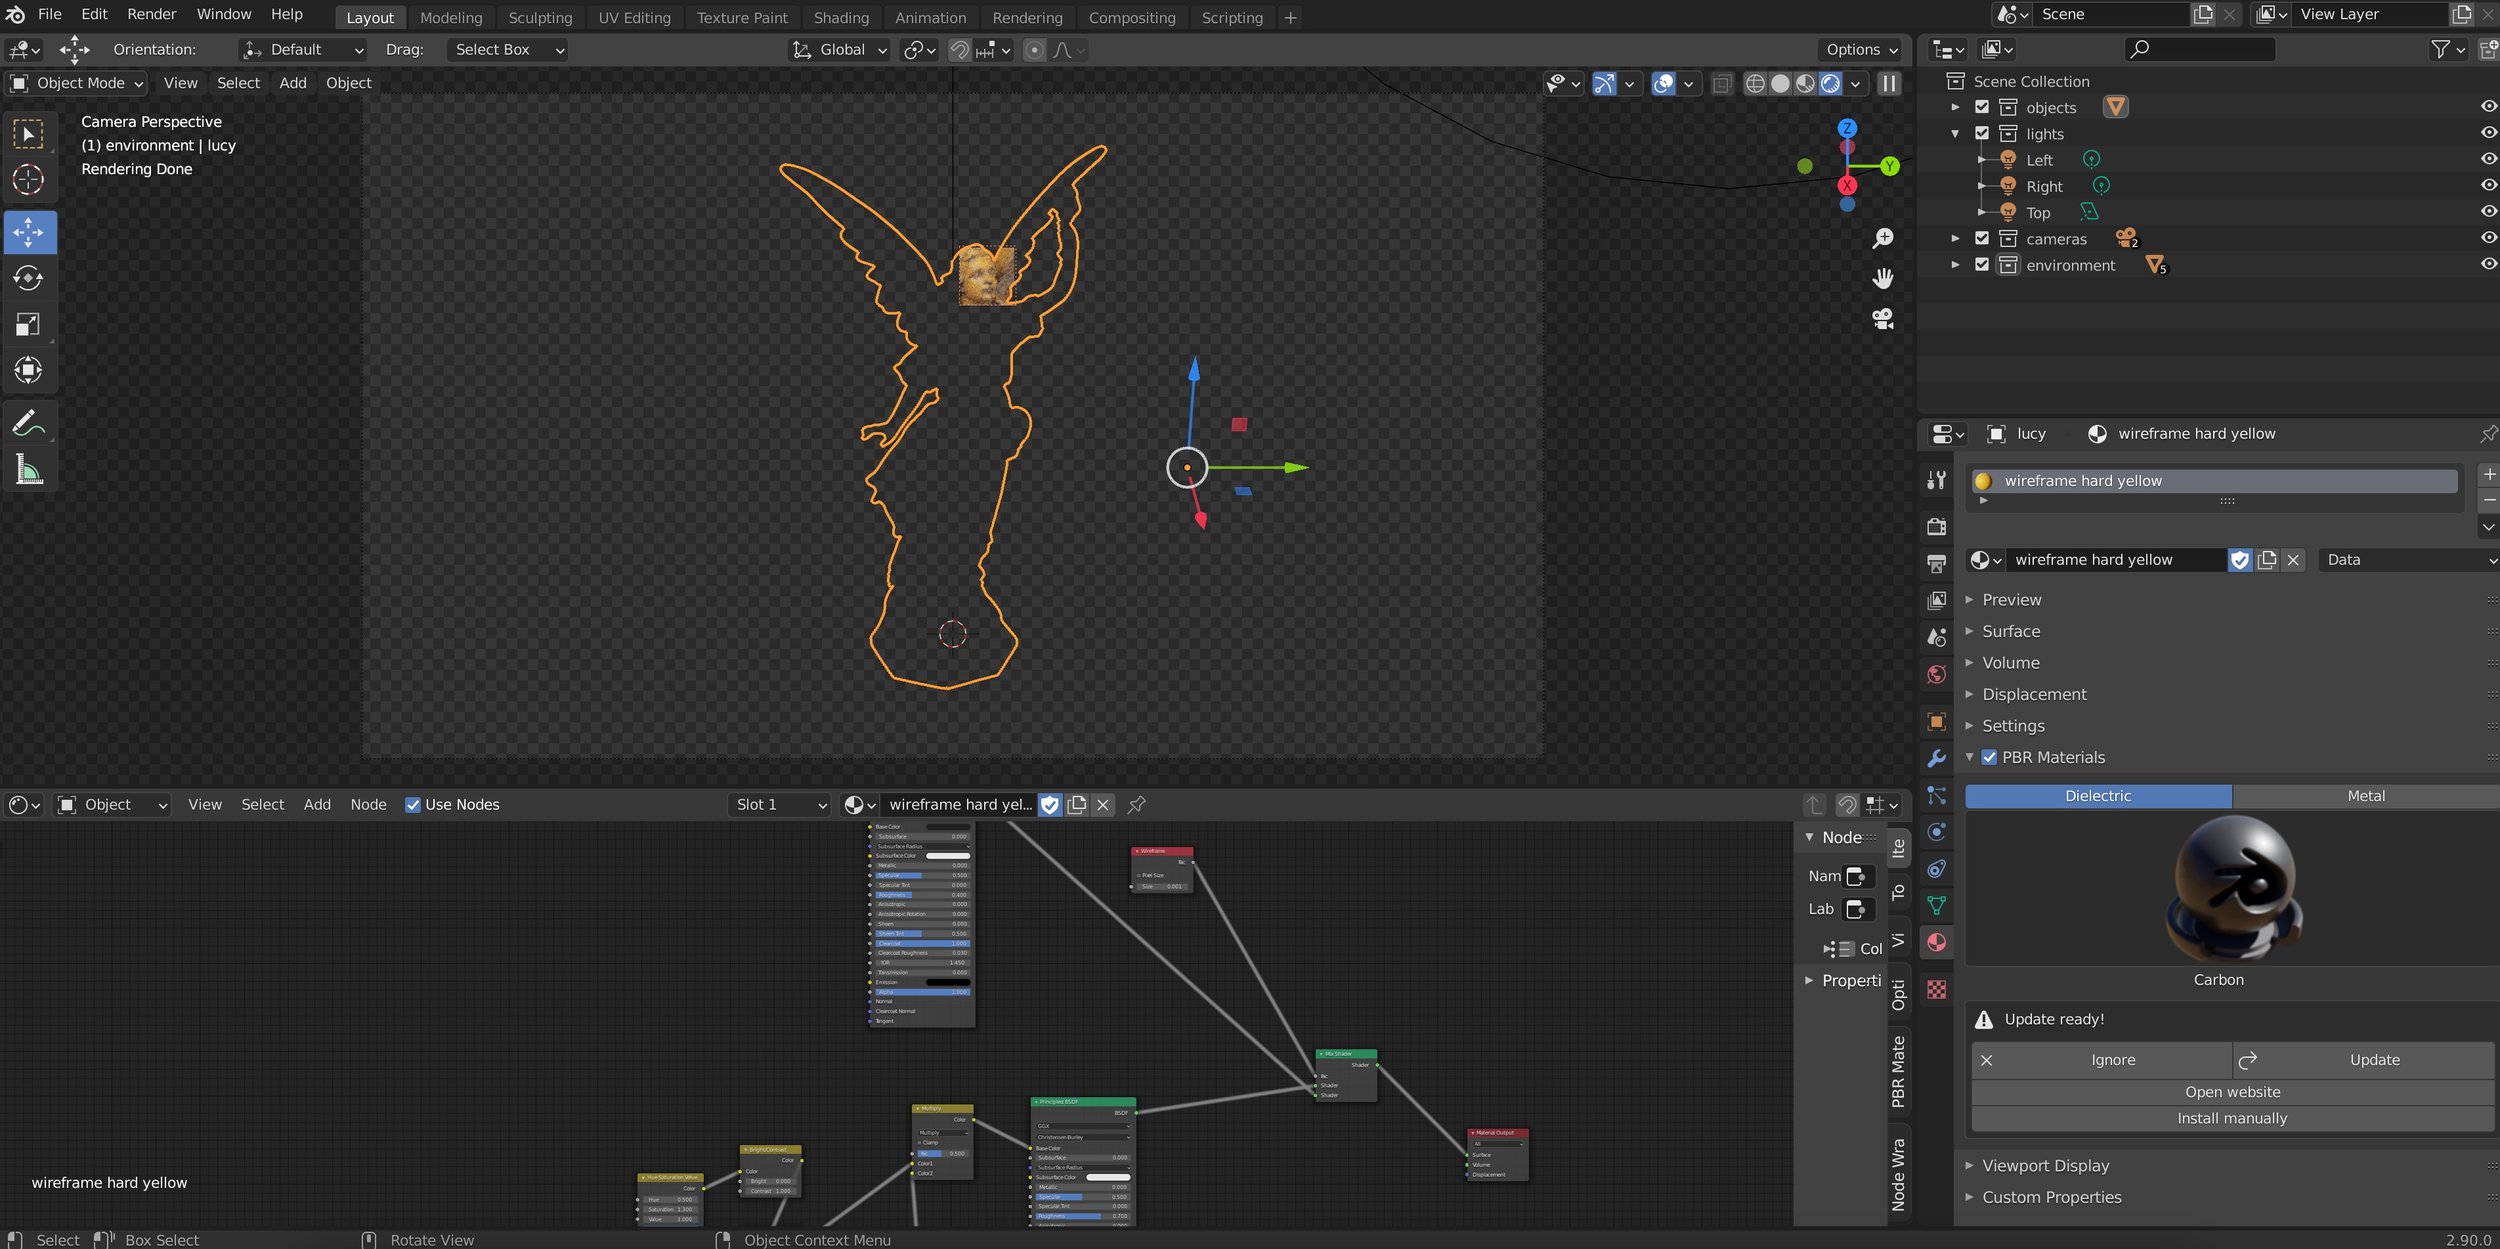Toggle fake user shield for the material
This screenshot has width=2500, height=1249.
tap(2240, 560)
